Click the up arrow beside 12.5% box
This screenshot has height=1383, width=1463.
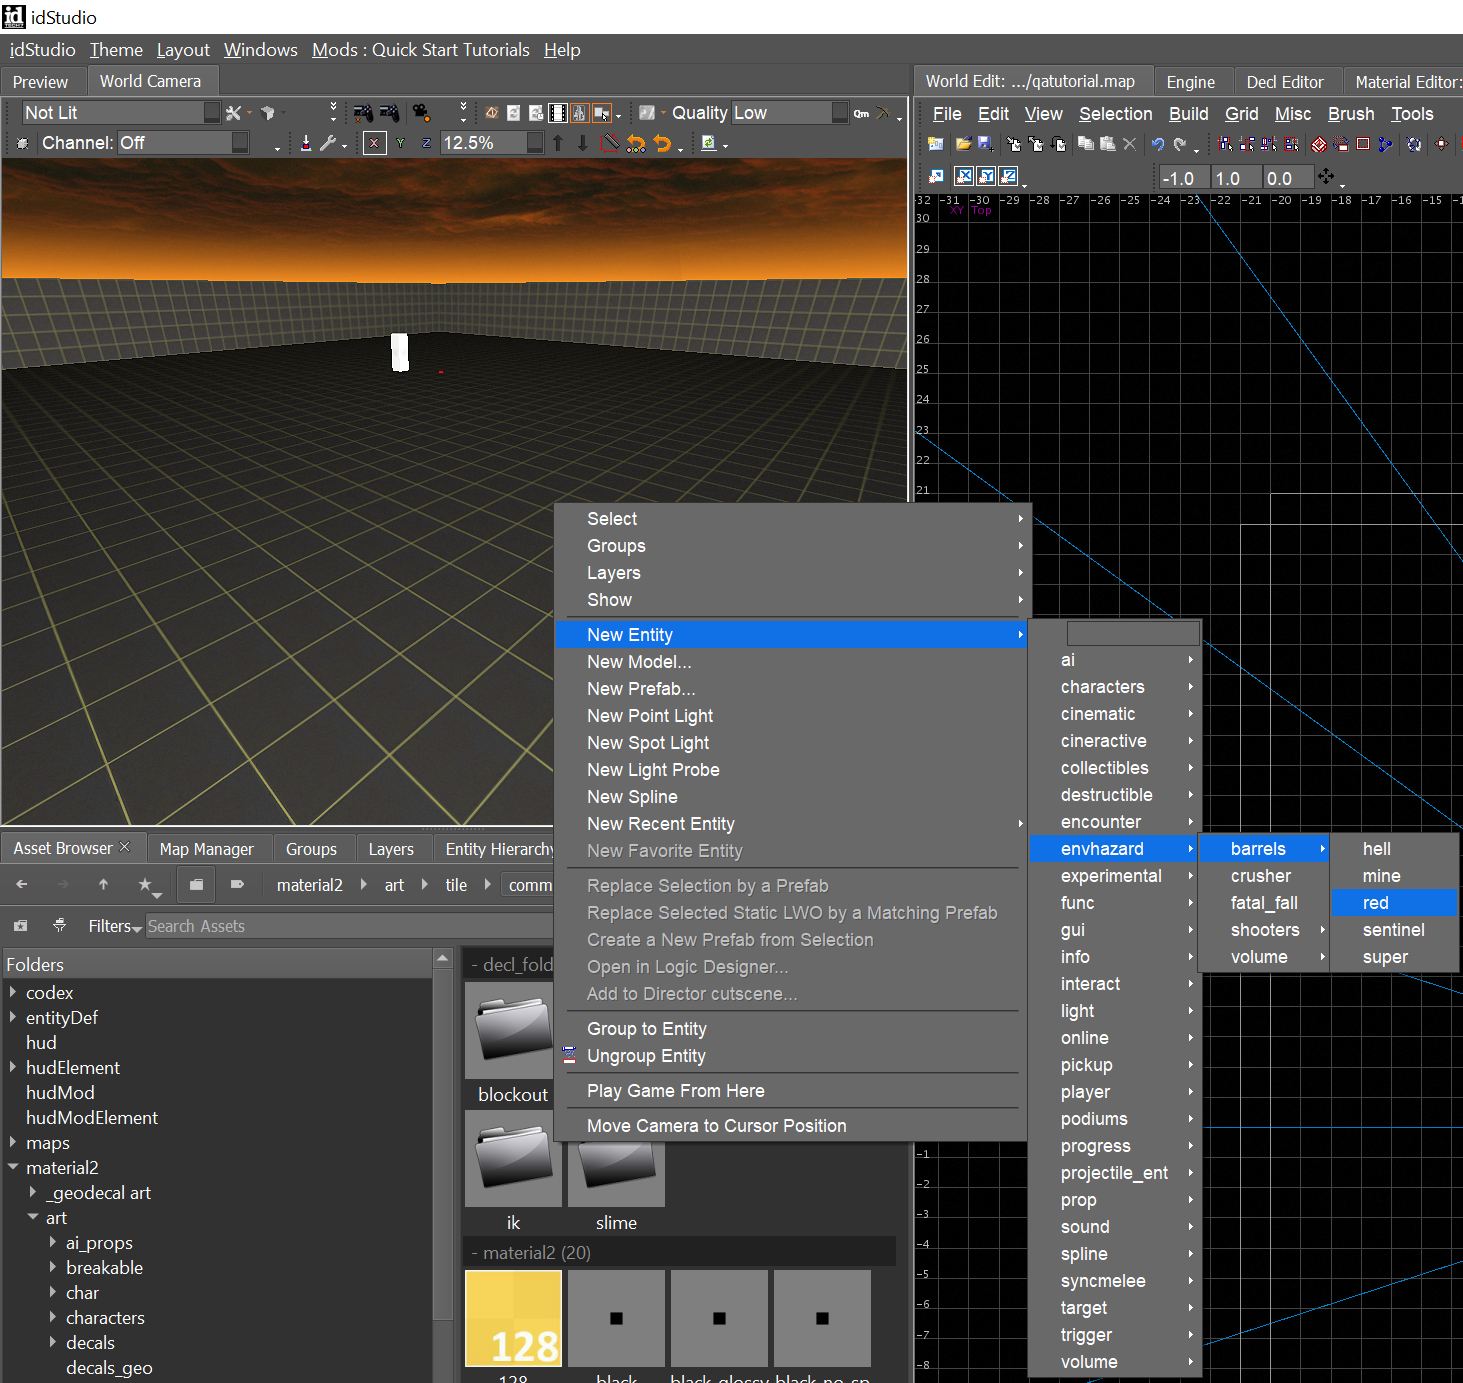(558, 143)
